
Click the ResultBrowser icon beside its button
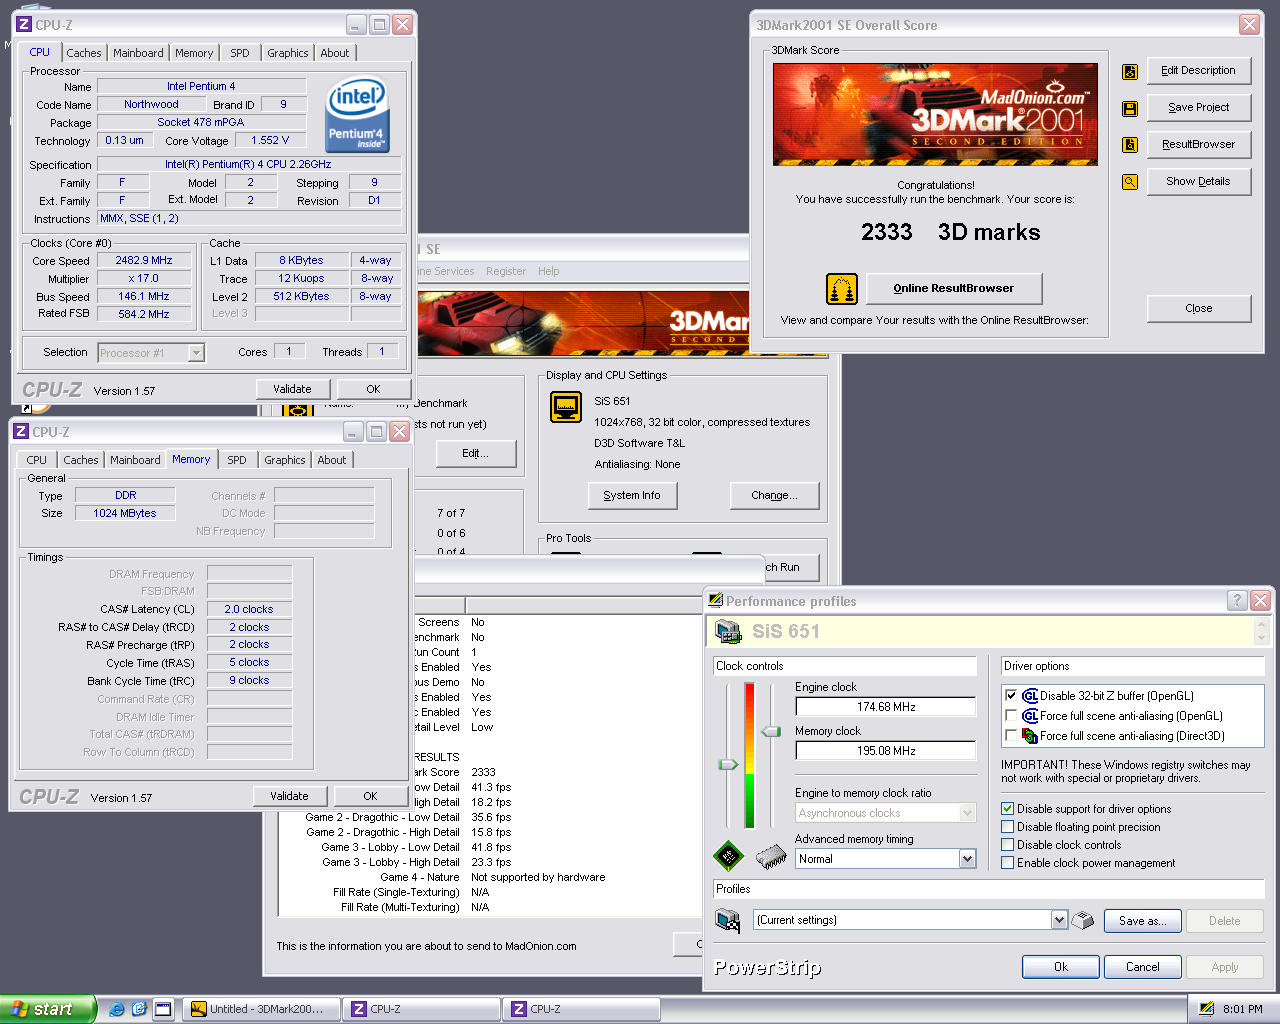click(1130, 145)
